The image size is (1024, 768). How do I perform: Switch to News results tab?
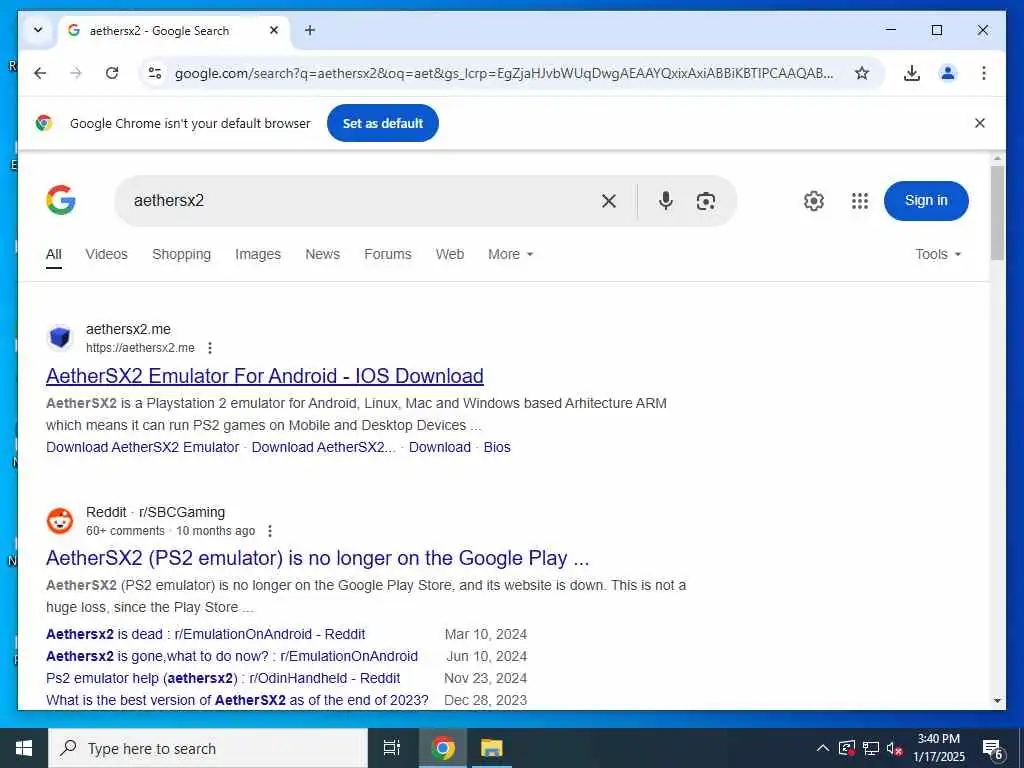click(323, 254)
